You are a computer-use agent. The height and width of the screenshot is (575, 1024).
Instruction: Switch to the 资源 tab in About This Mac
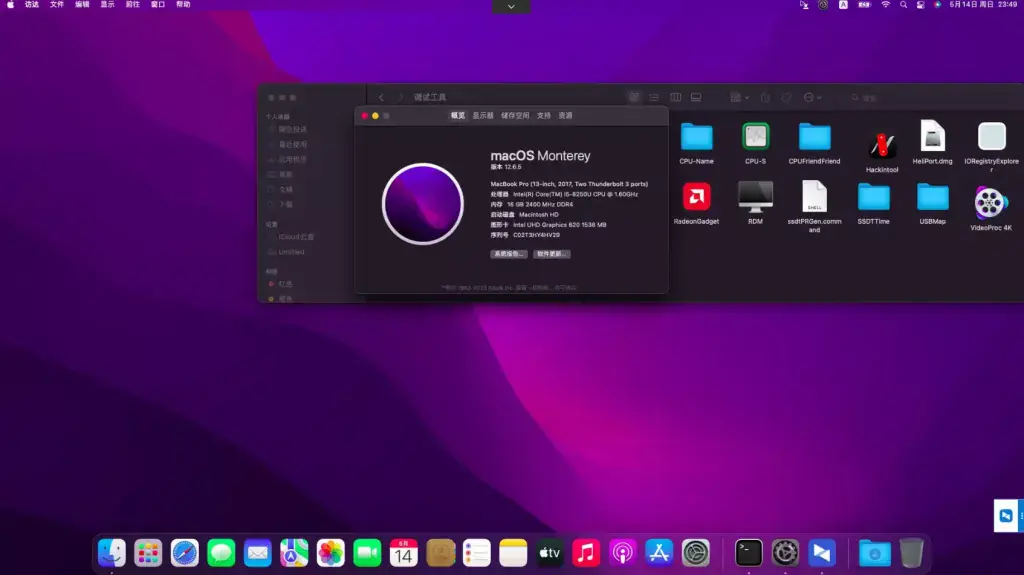[566, 116]
